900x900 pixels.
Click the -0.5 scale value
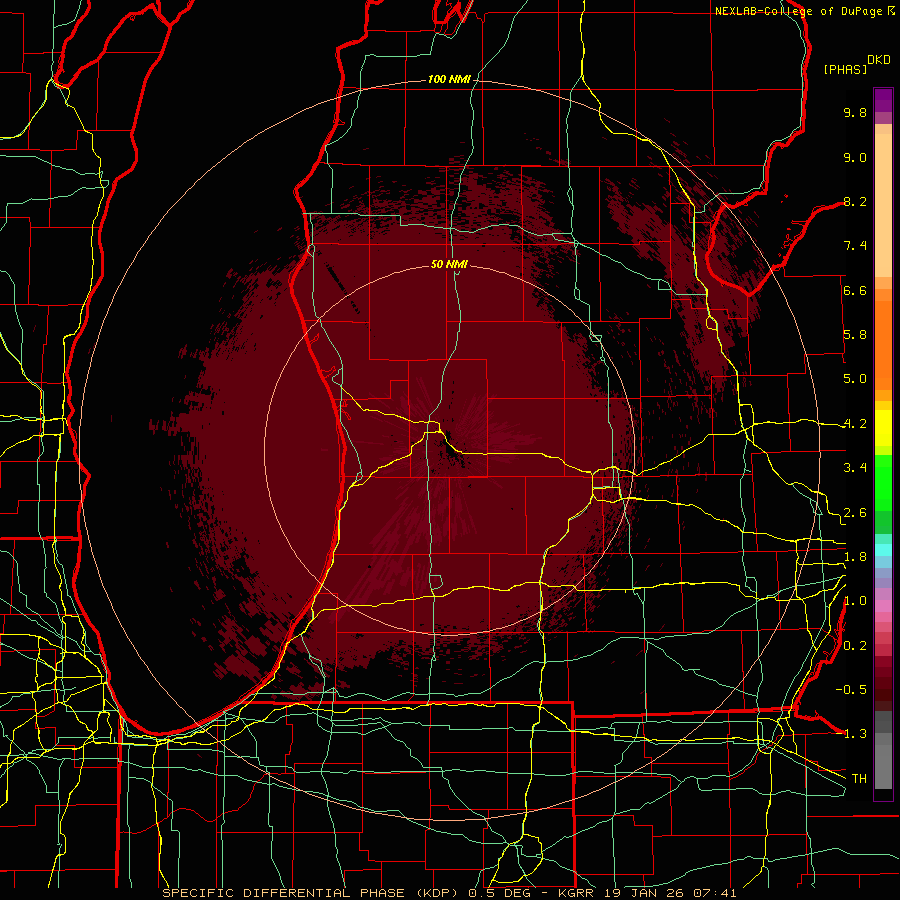coord(851,690)
